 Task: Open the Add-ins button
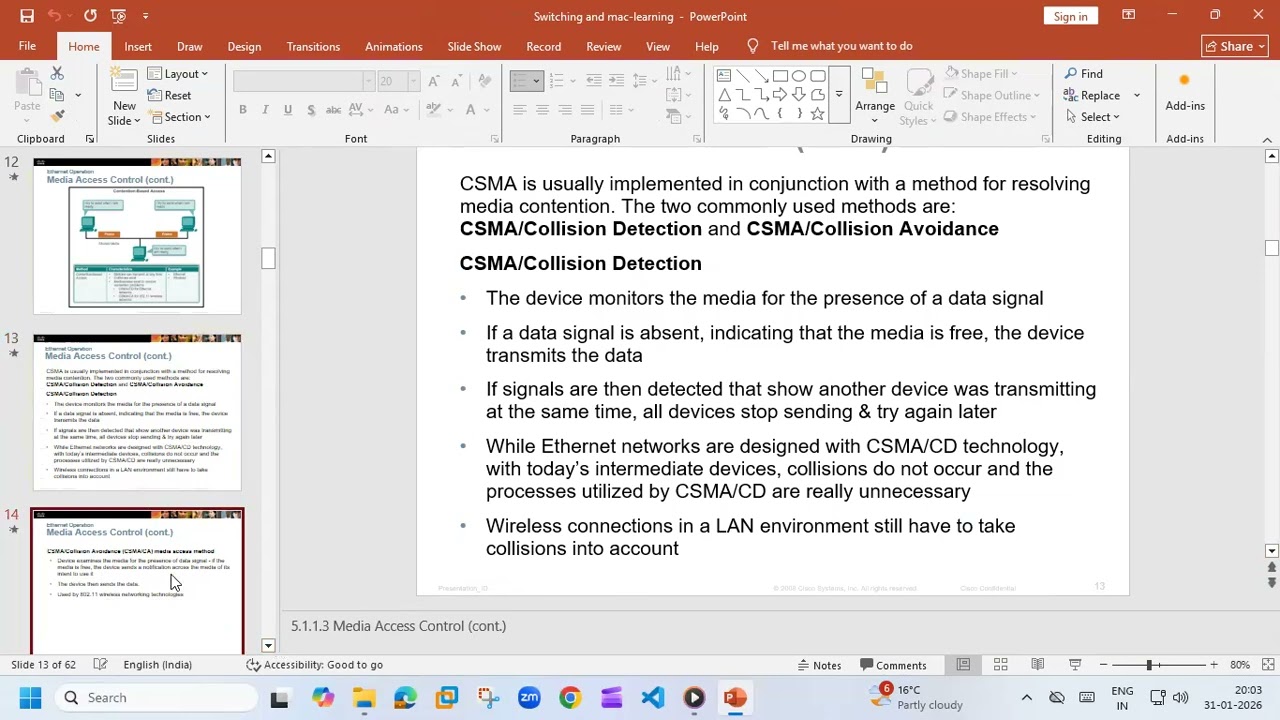click(1185, 92)
